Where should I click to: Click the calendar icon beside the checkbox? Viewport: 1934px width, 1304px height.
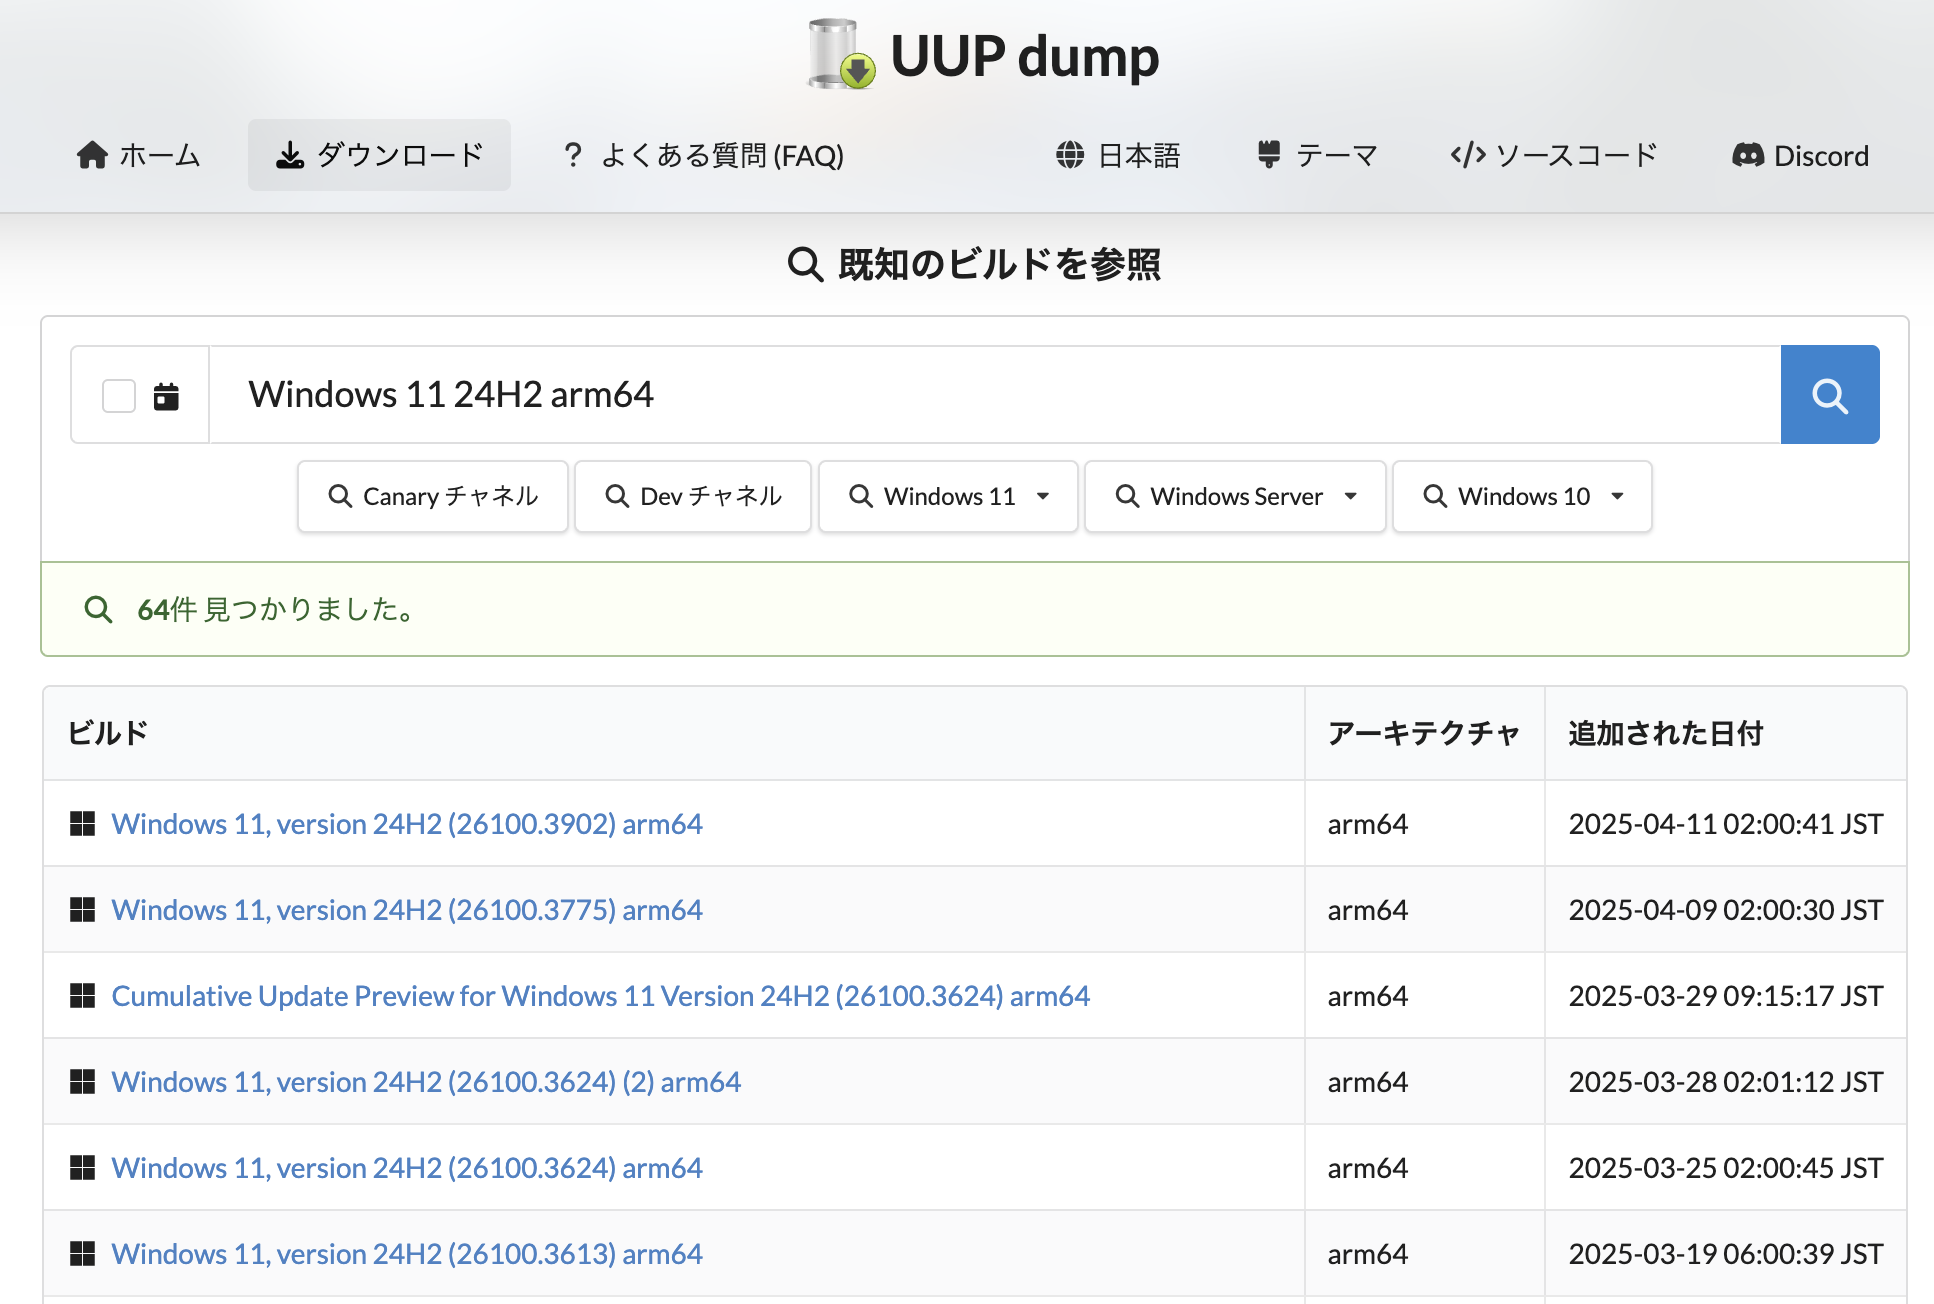pos(166,396)
